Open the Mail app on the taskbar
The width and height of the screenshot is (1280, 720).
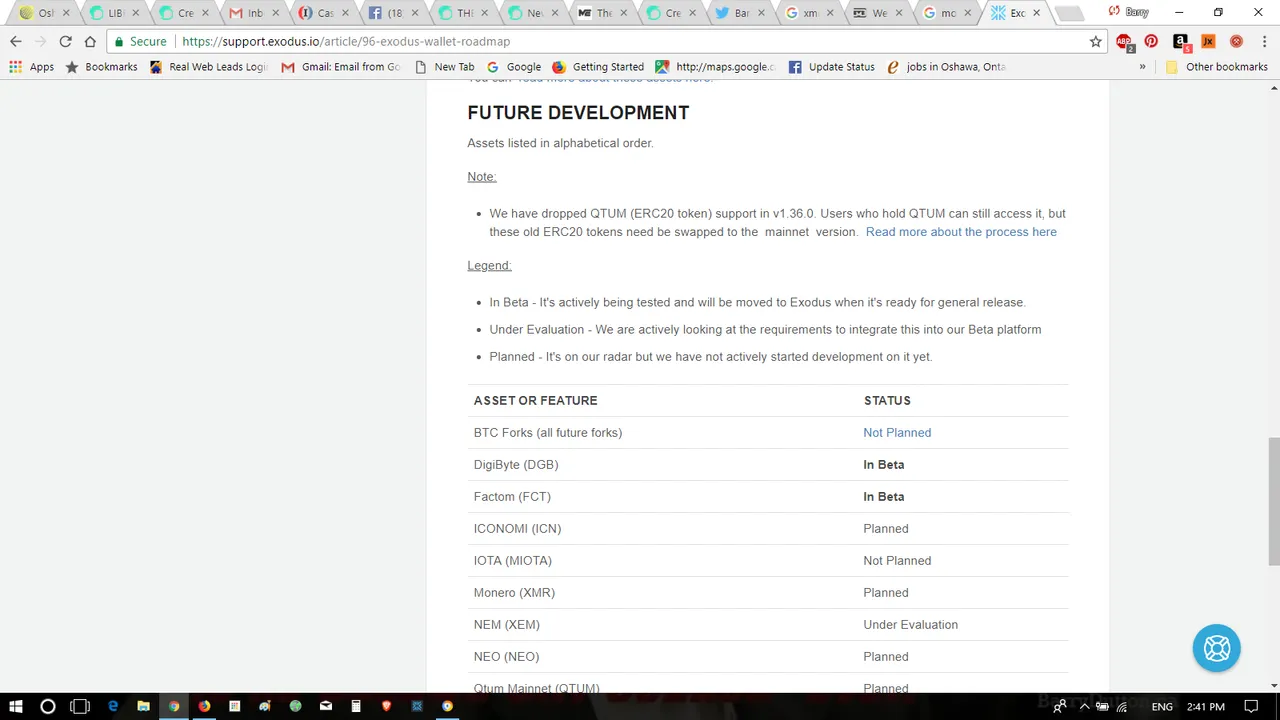coord(325,706)
